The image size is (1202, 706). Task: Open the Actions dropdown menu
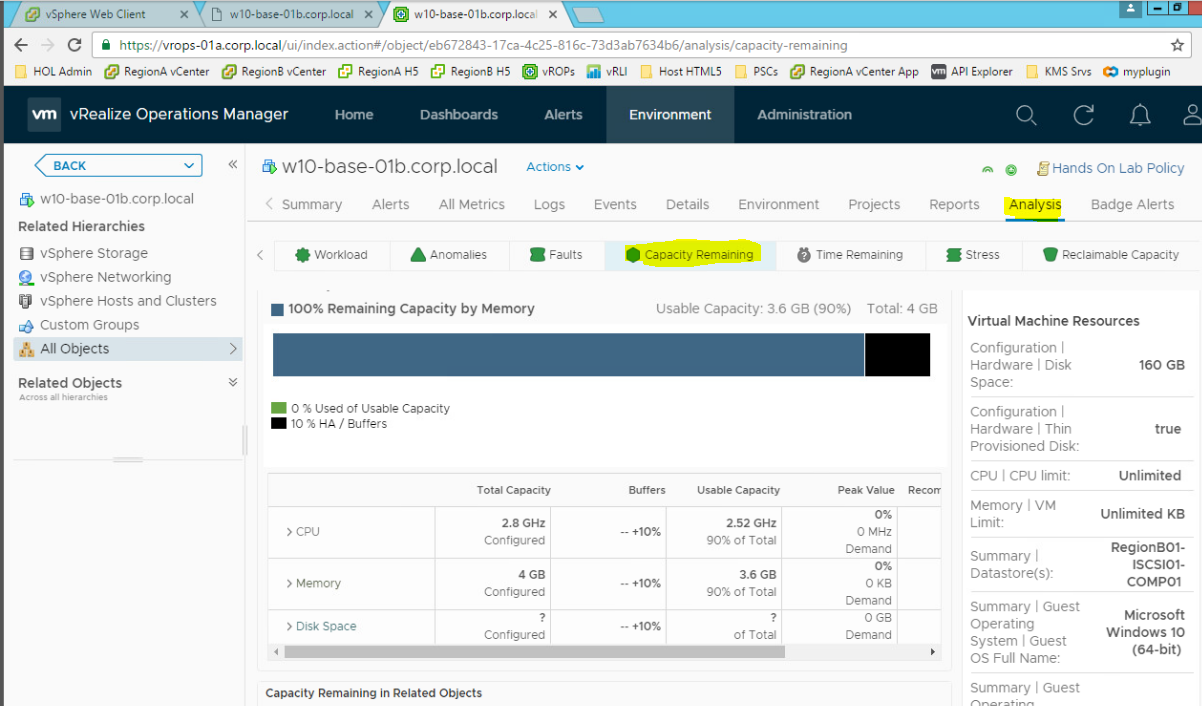pyautogui.click(x=555, y=167)
